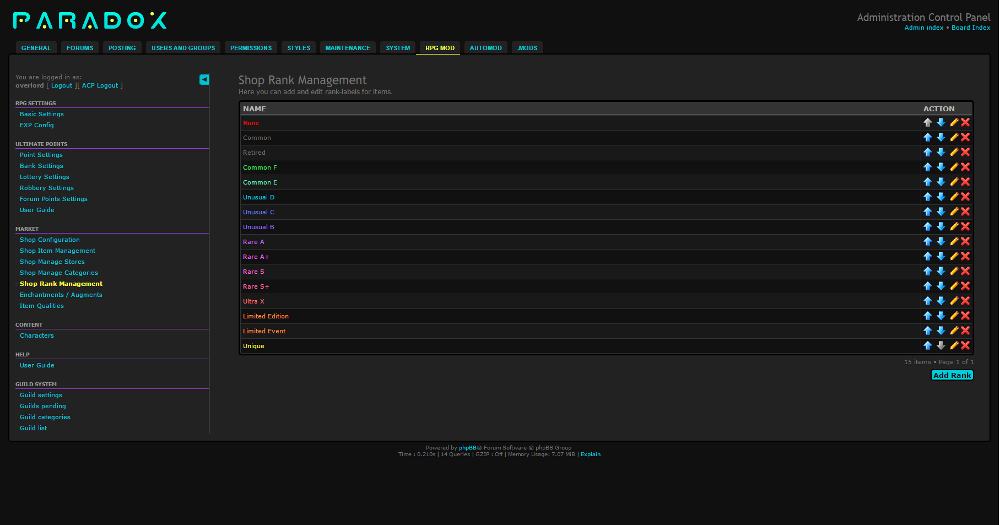
Task: Click the ACP Logout link
Action: tap(99, 86)
